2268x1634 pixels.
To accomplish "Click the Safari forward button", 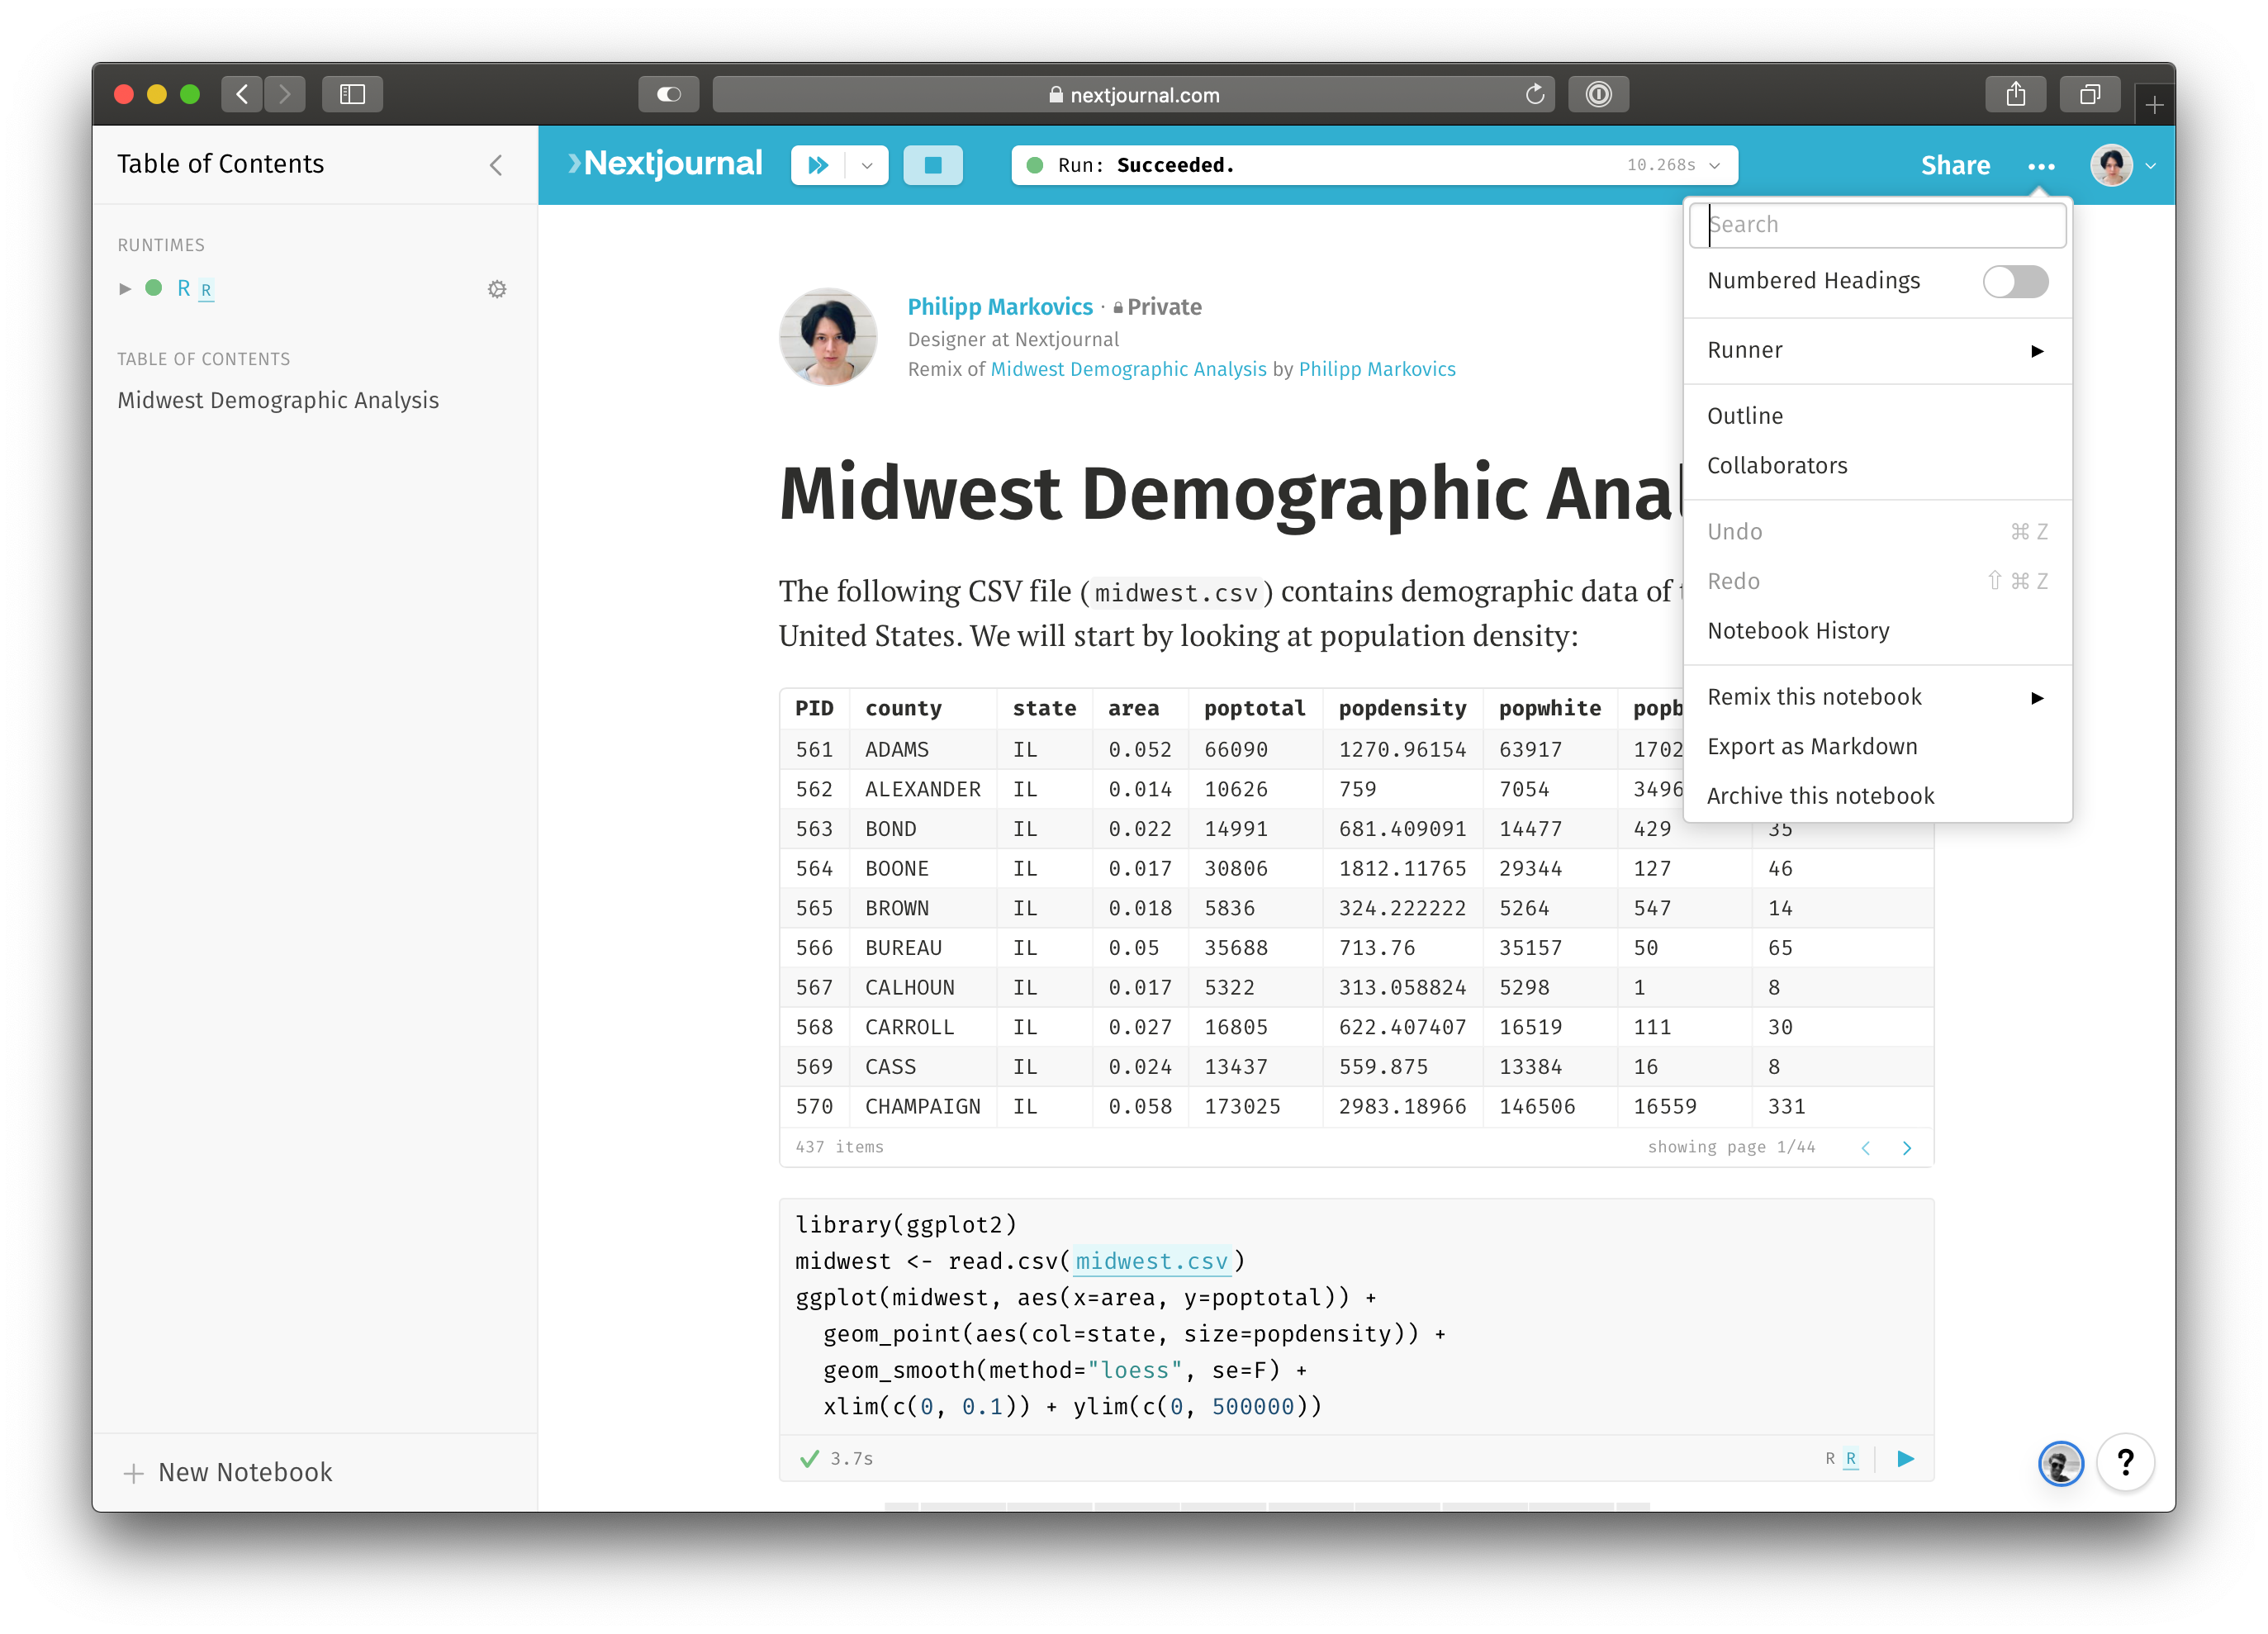I will tap(285, 94).
